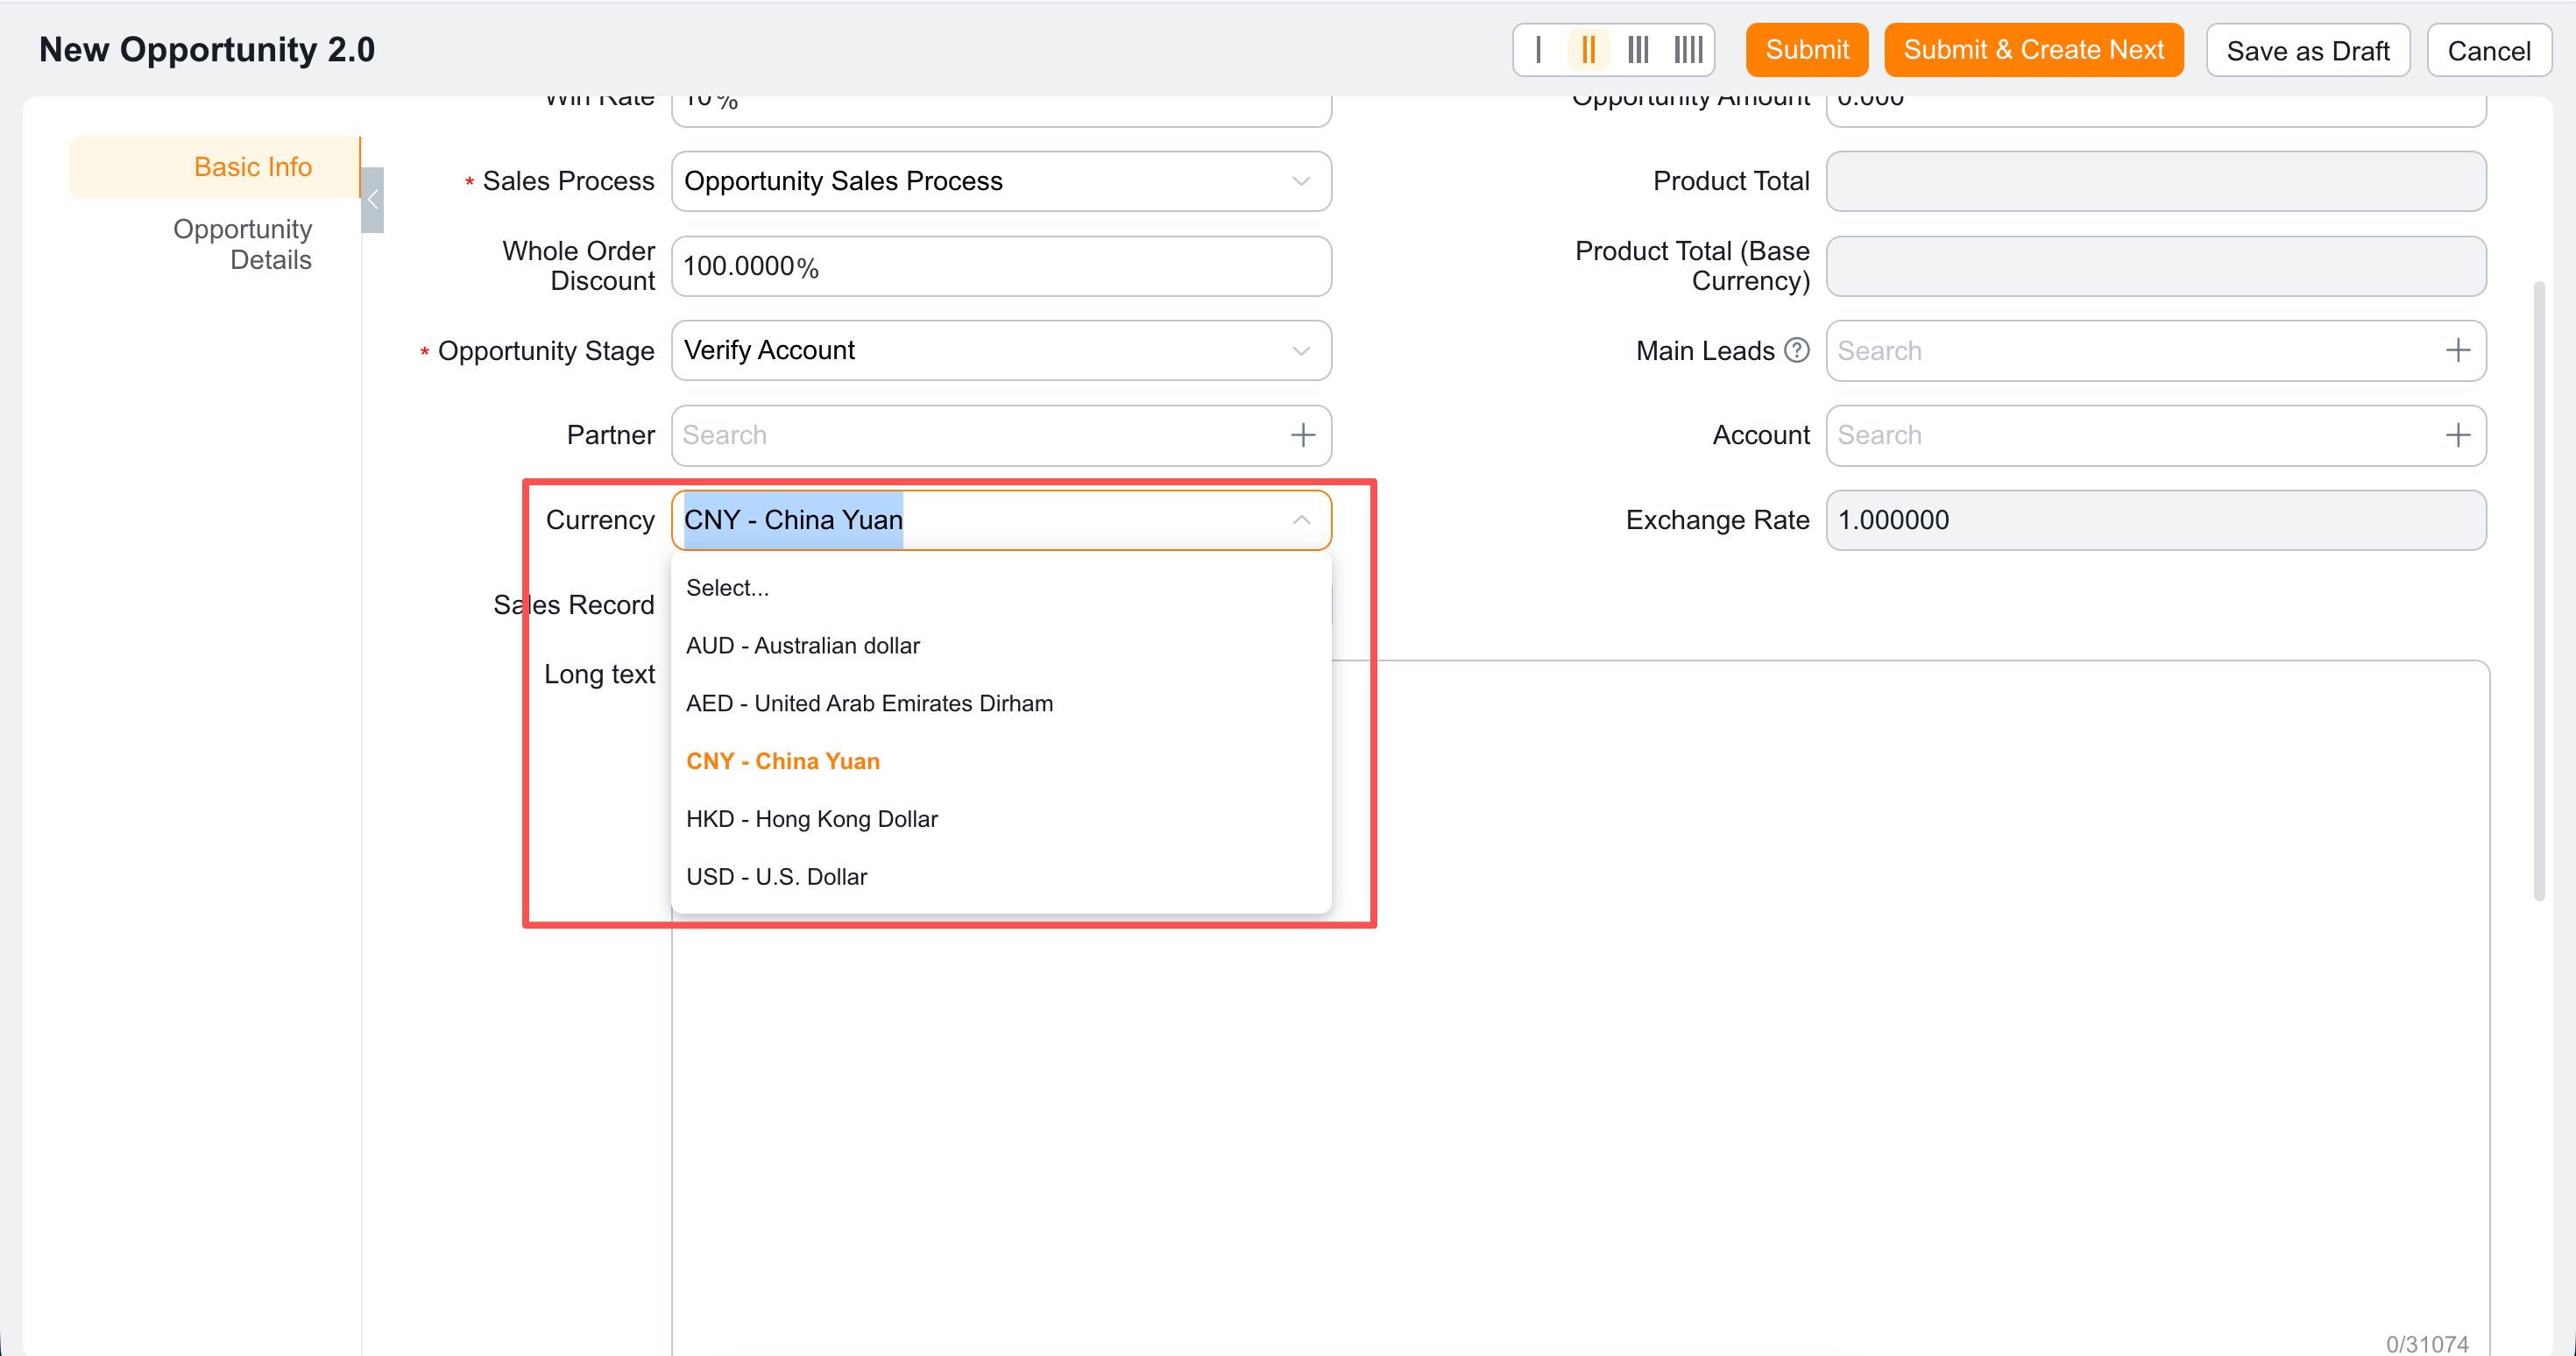Click the Submit button
Viewport: 2576px width, 1356px height.
pos(1806,50)
